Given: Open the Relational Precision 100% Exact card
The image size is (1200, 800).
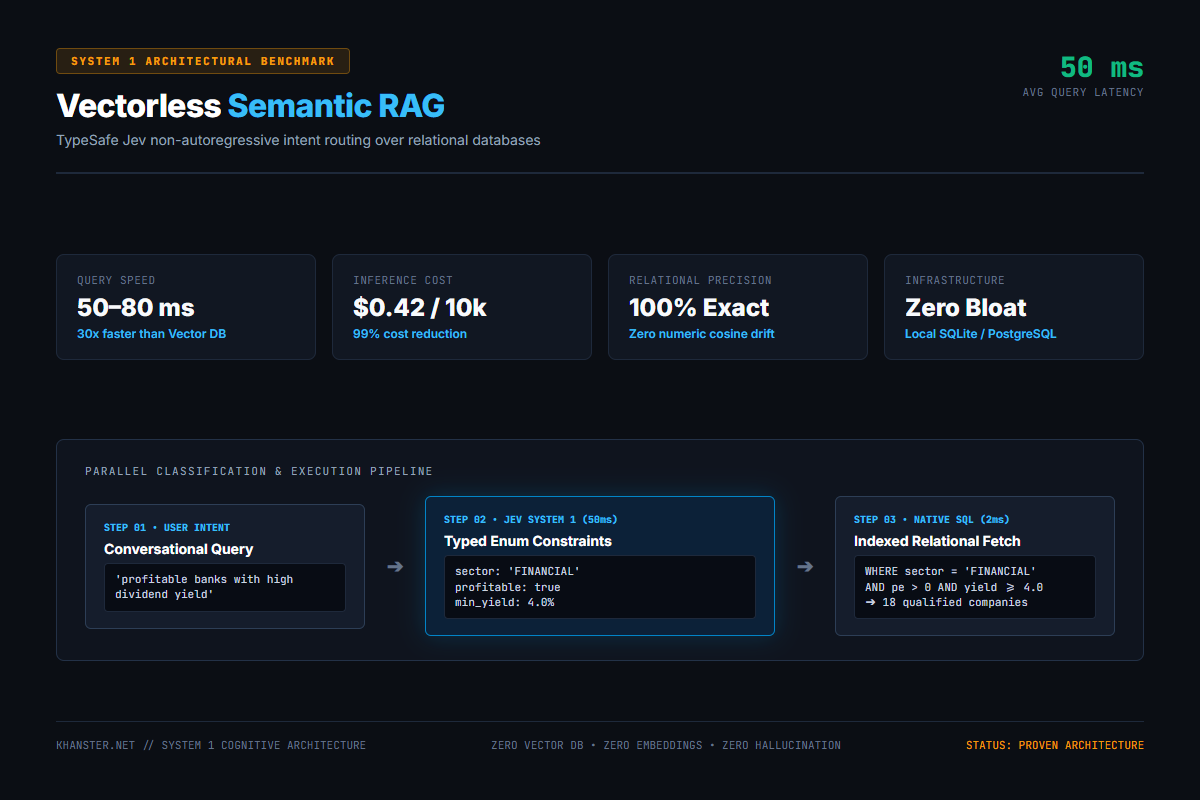Looking at the screenshot, I should pyautogui.click(x=738, y=307).
